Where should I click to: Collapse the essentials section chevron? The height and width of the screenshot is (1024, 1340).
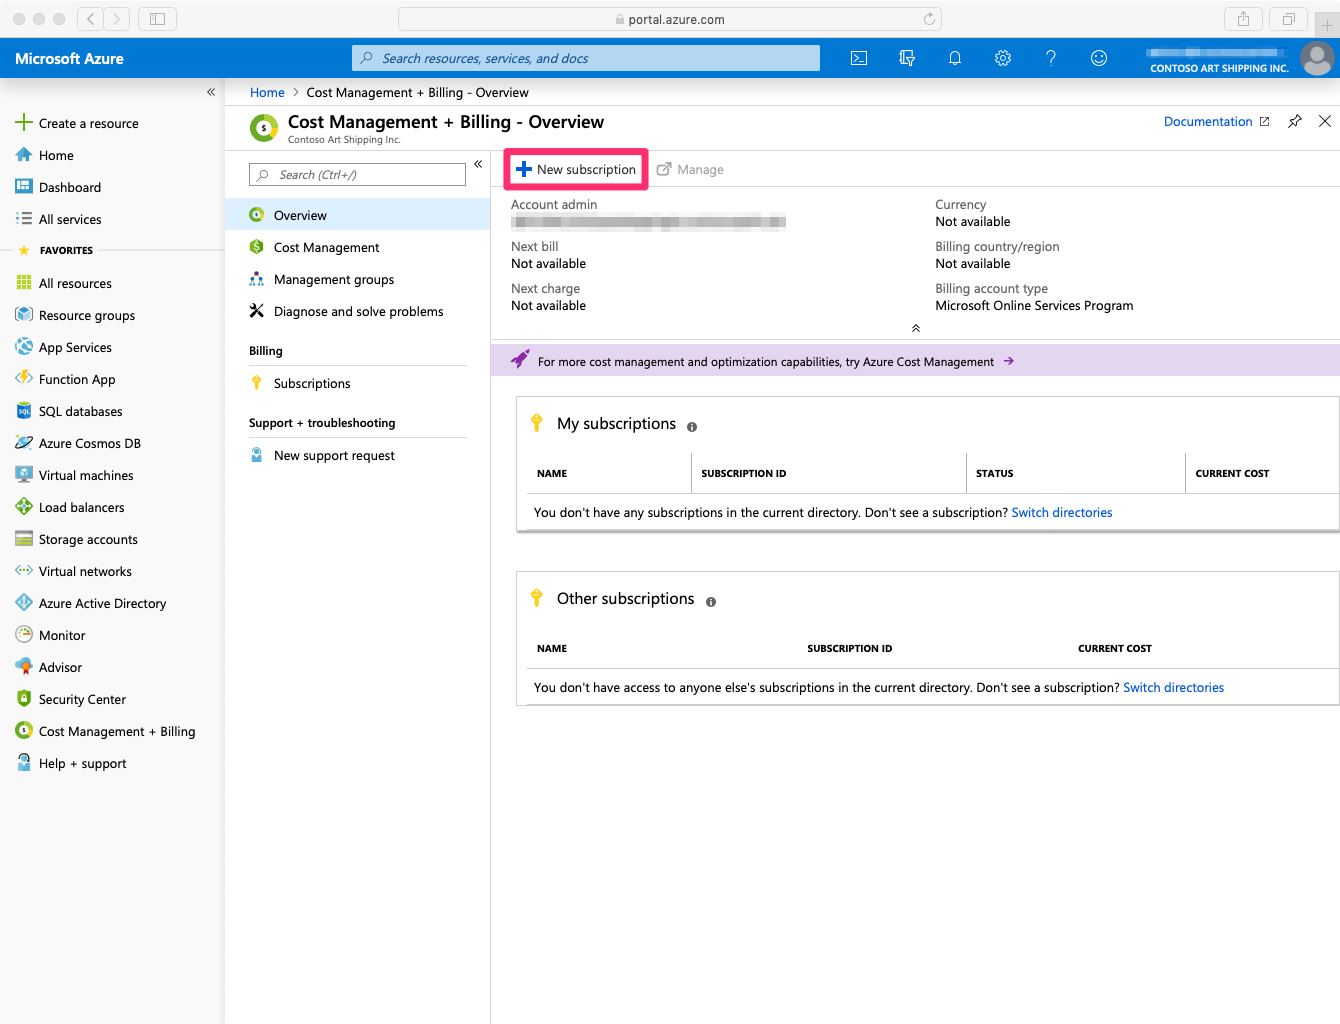click(916, 328)
